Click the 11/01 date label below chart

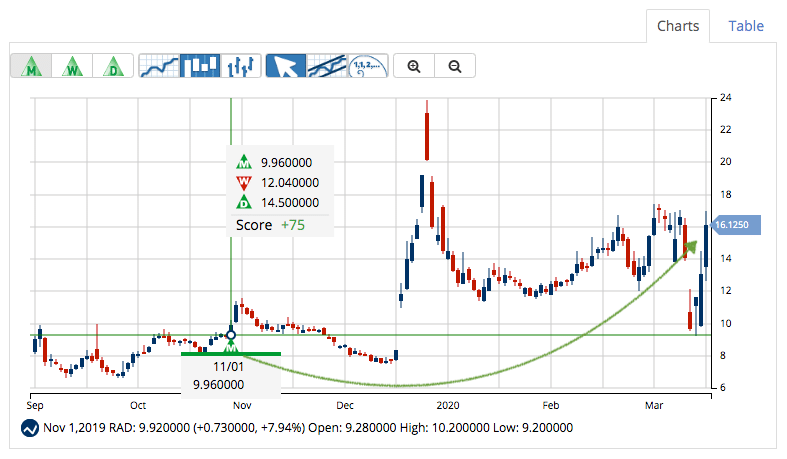pos(228,367)
